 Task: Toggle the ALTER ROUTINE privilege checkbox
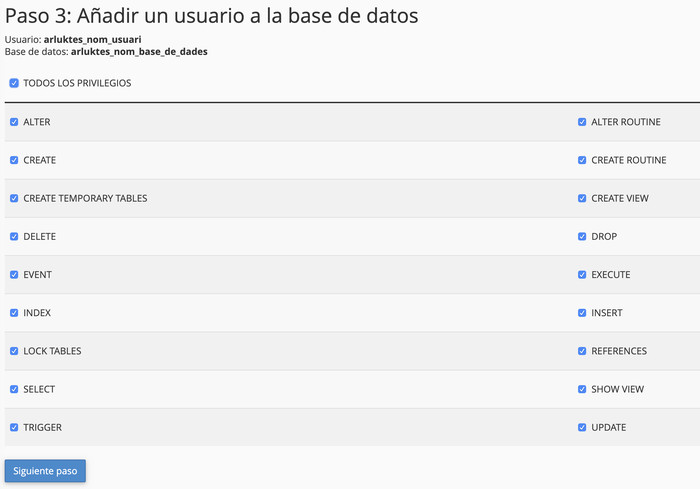pyautogui.click(x=582, y=122)
